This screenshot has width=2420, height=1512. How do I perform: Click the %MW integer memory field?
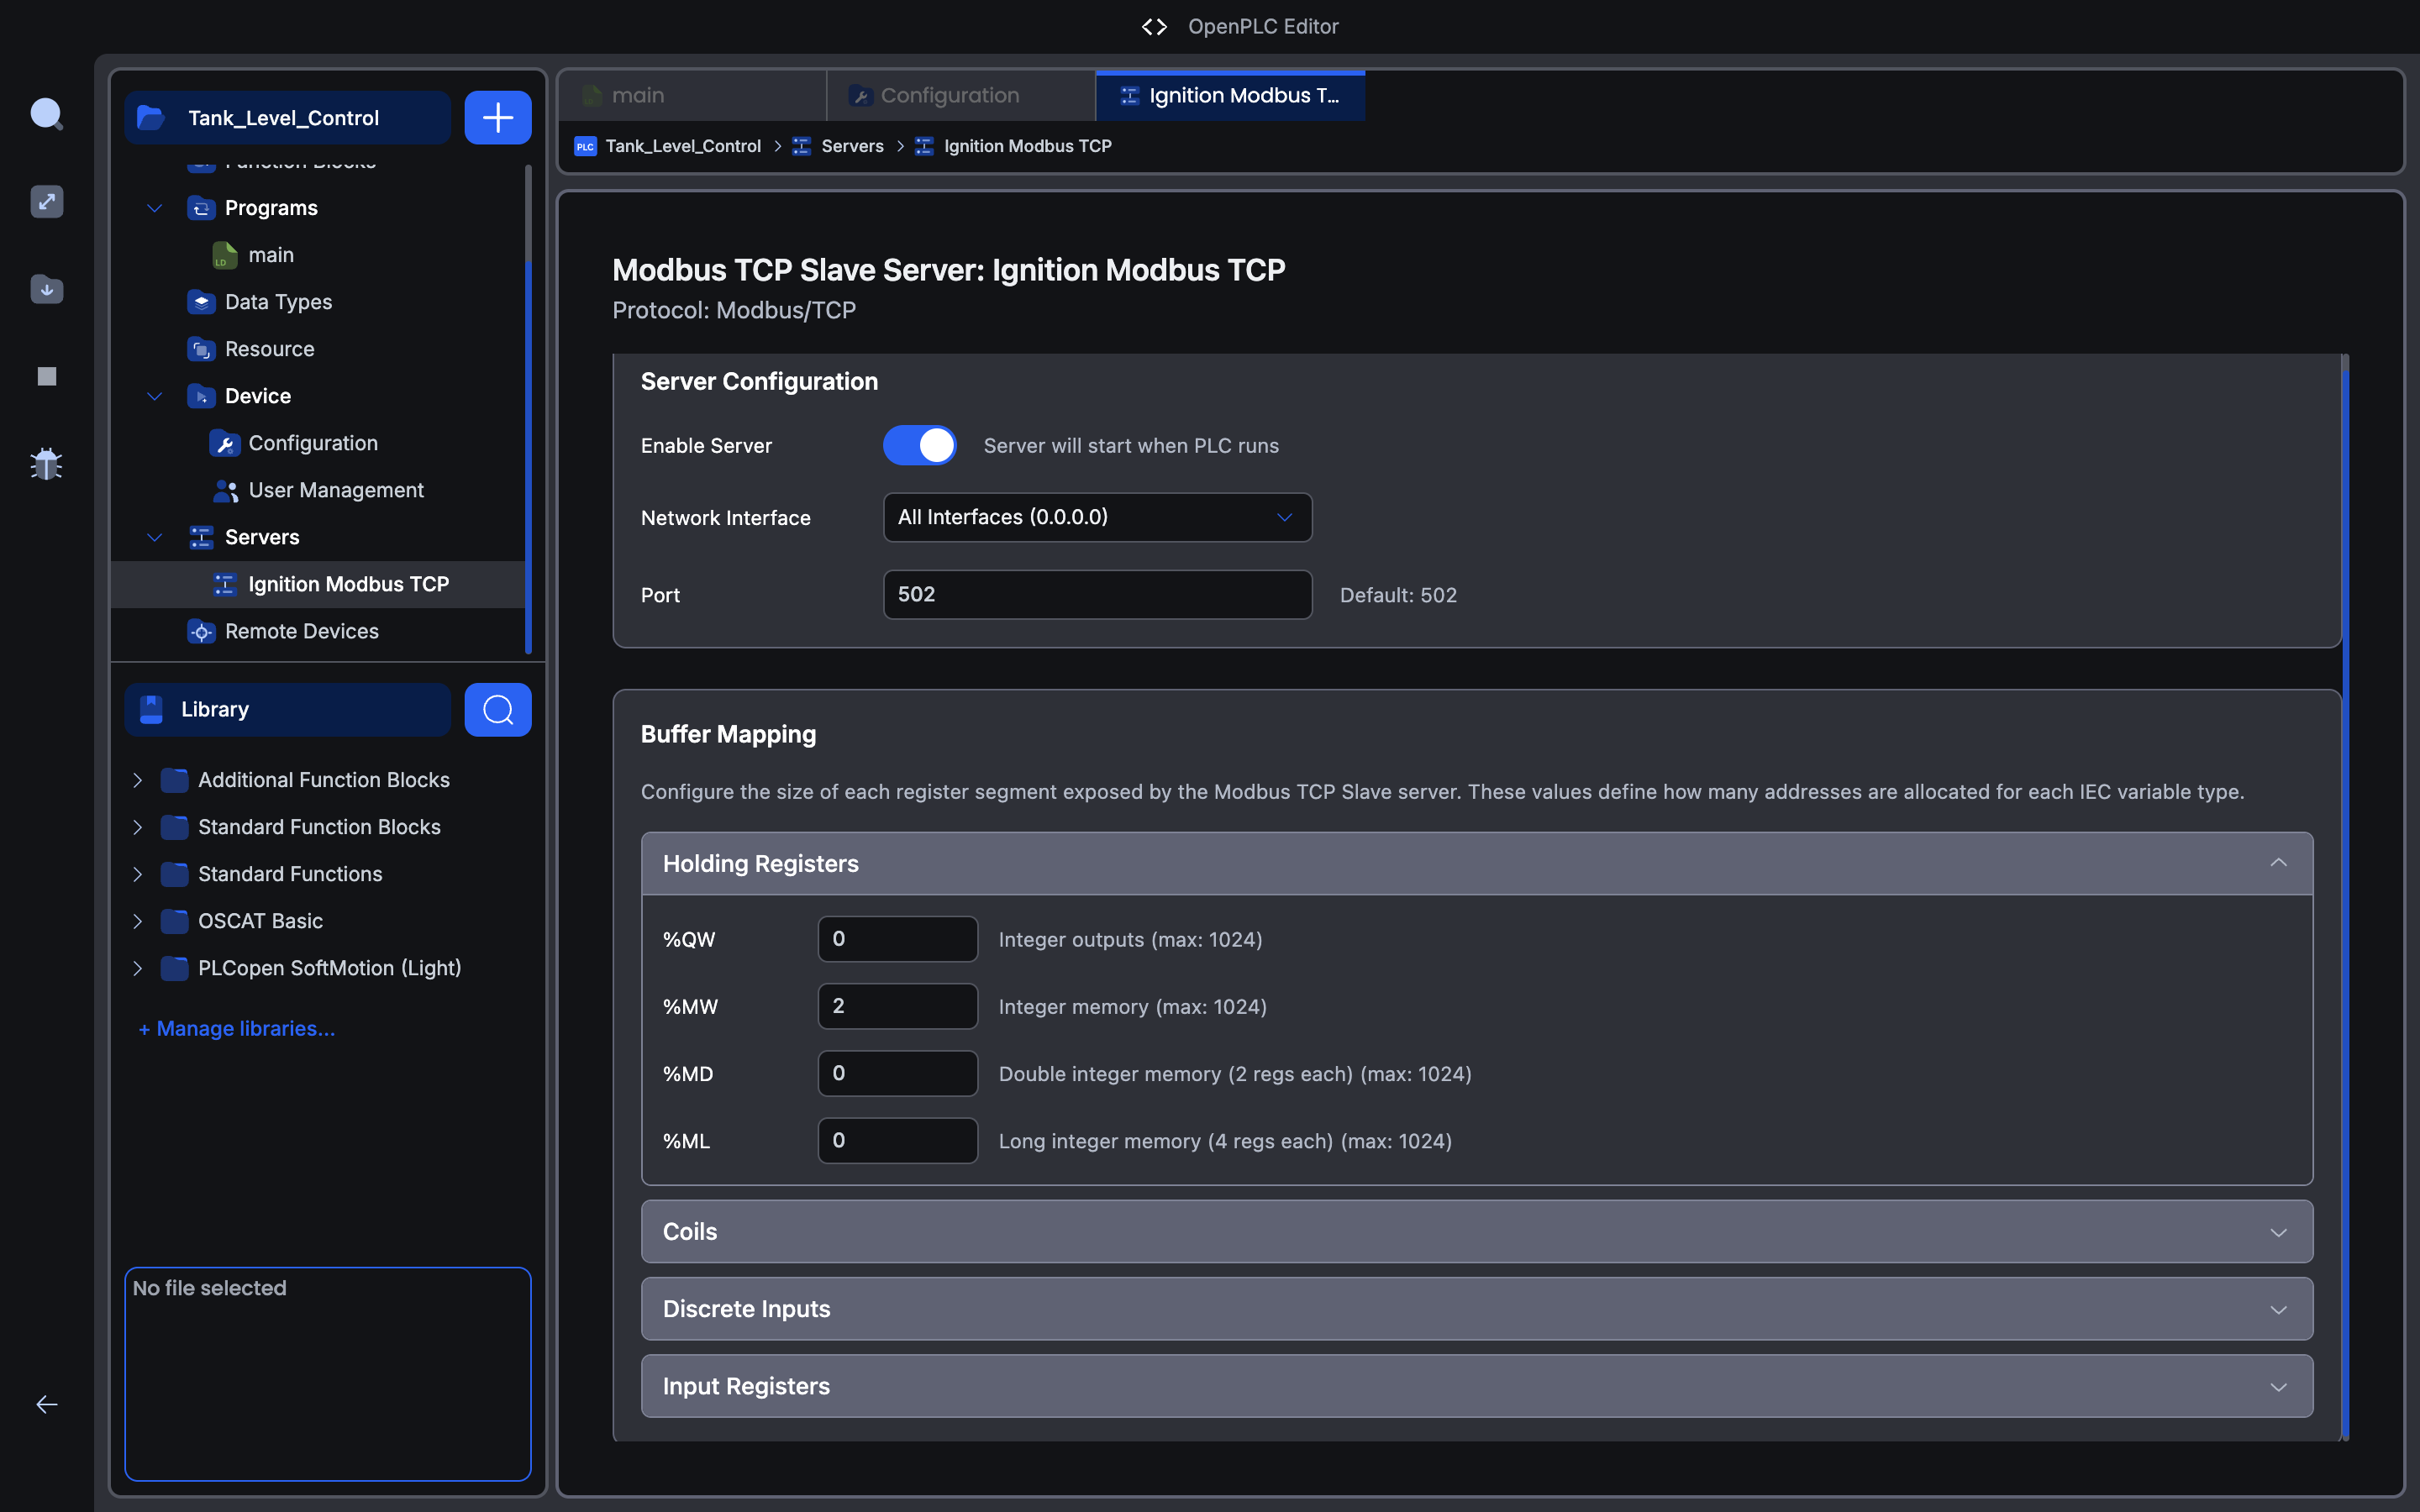click(x=897, y=1006)
